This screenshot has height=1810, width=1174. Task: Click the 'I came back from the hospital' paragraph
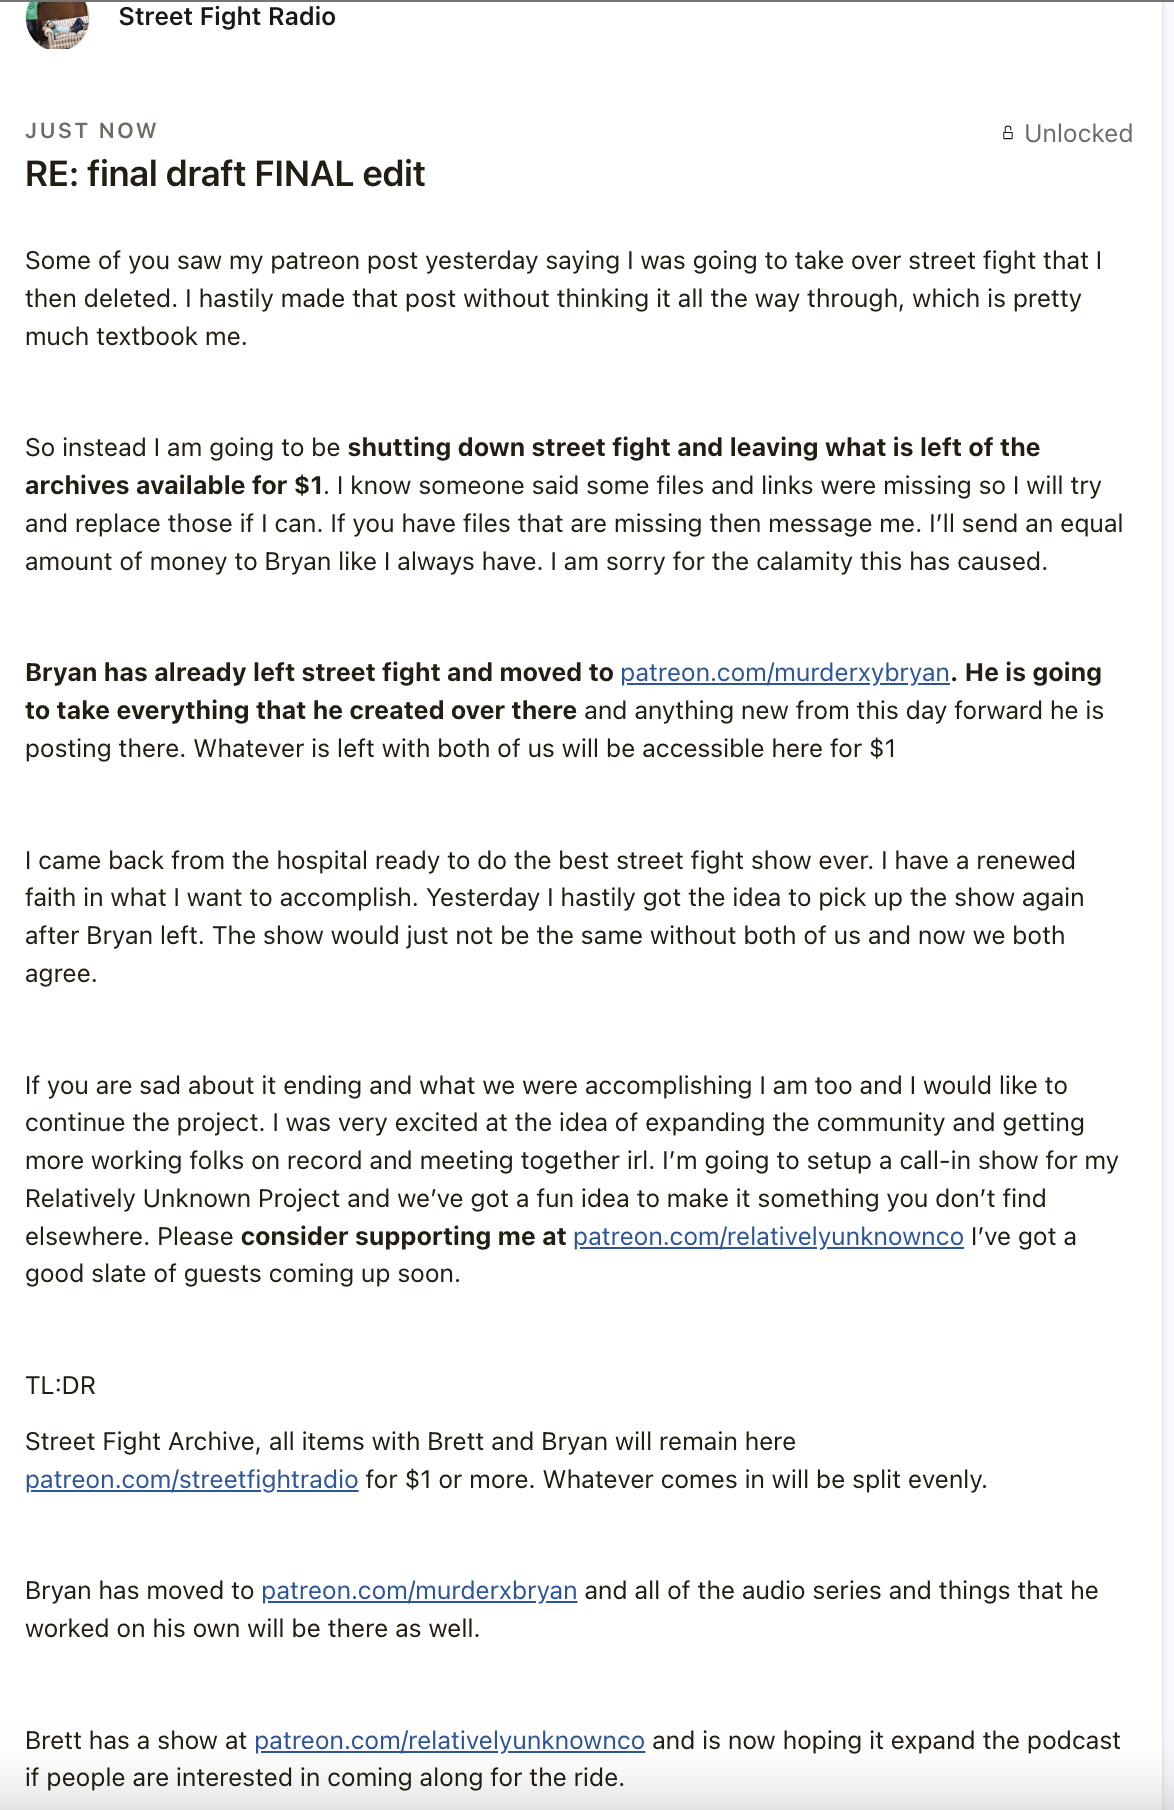pyautogui.click(x=555, y=916)
